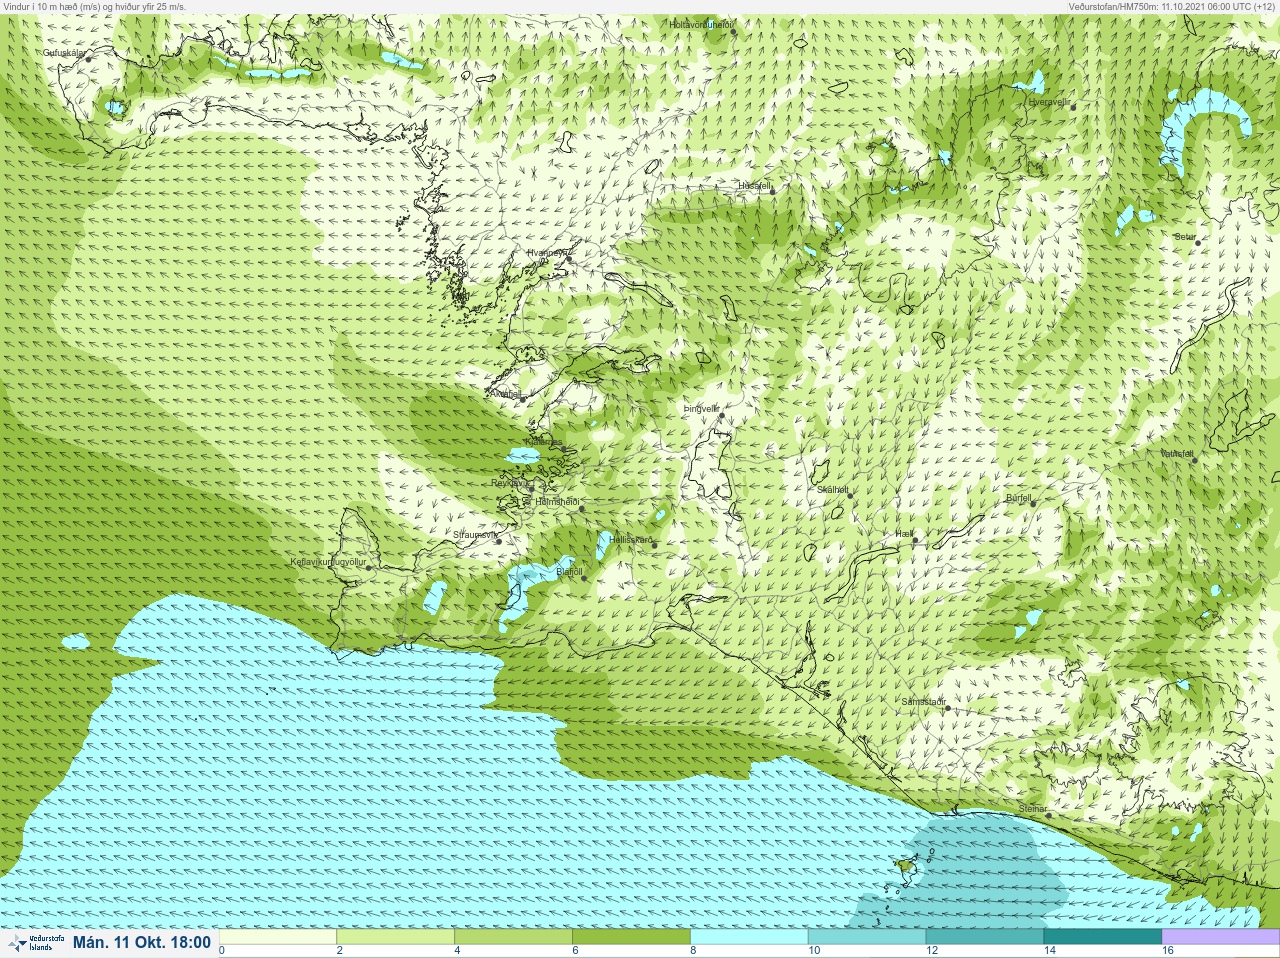The image size is (1280, 958).
Task: Click the Bláfjöll station label
Action: tap(569, 572)
